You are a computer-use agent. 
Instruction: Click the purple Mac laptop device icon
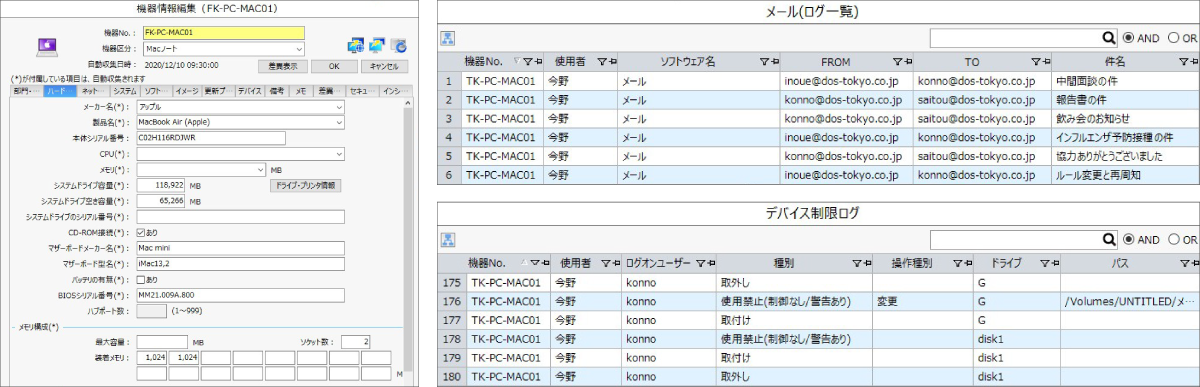46,46
